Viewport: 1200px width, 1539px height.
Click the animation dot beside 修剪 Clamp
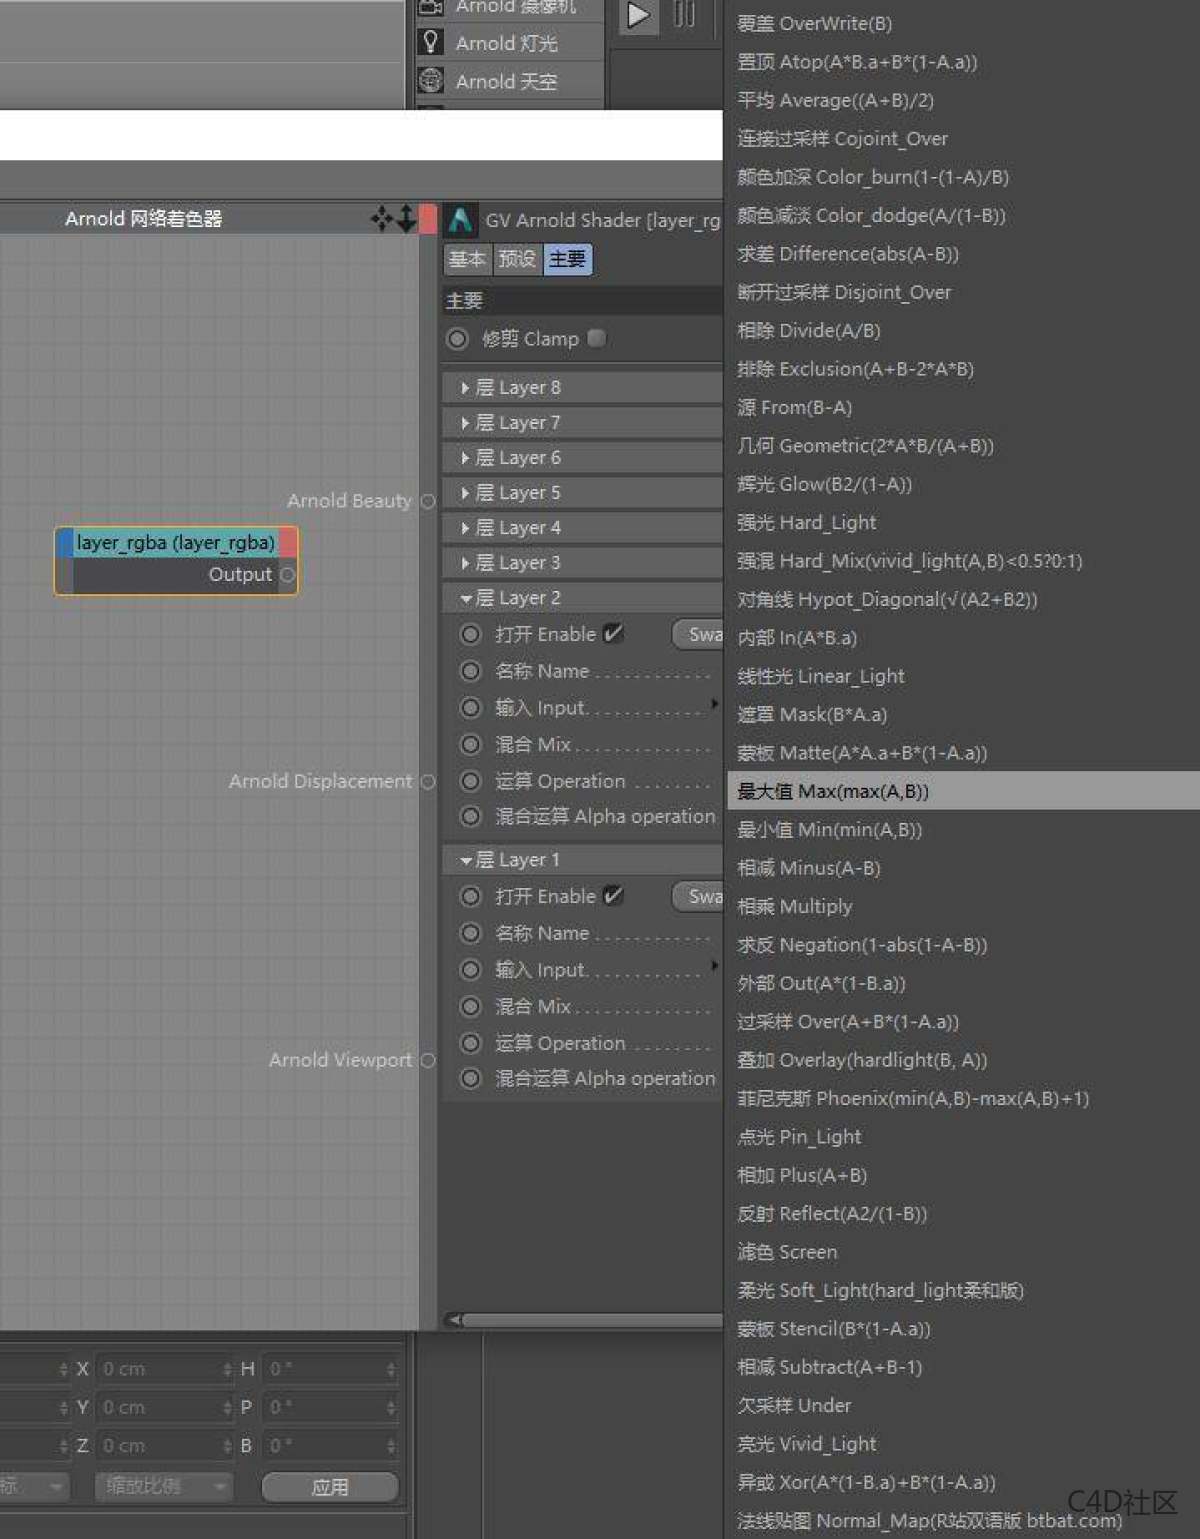[457, 339]
